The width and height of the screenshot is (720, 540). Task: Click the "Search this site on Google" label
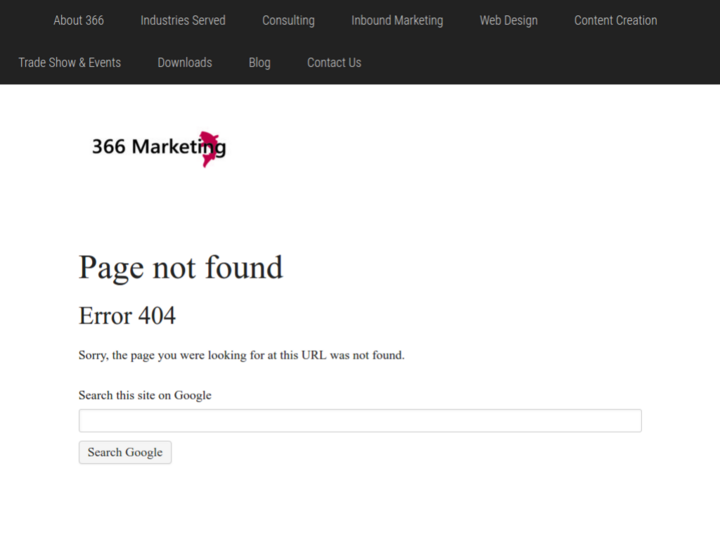145,395
